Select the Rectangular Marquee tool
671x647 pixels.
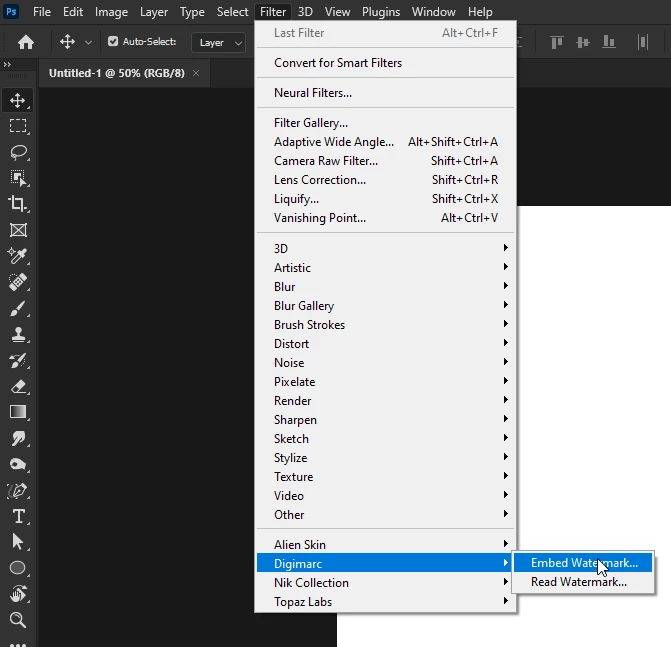(x=18, y=126)
